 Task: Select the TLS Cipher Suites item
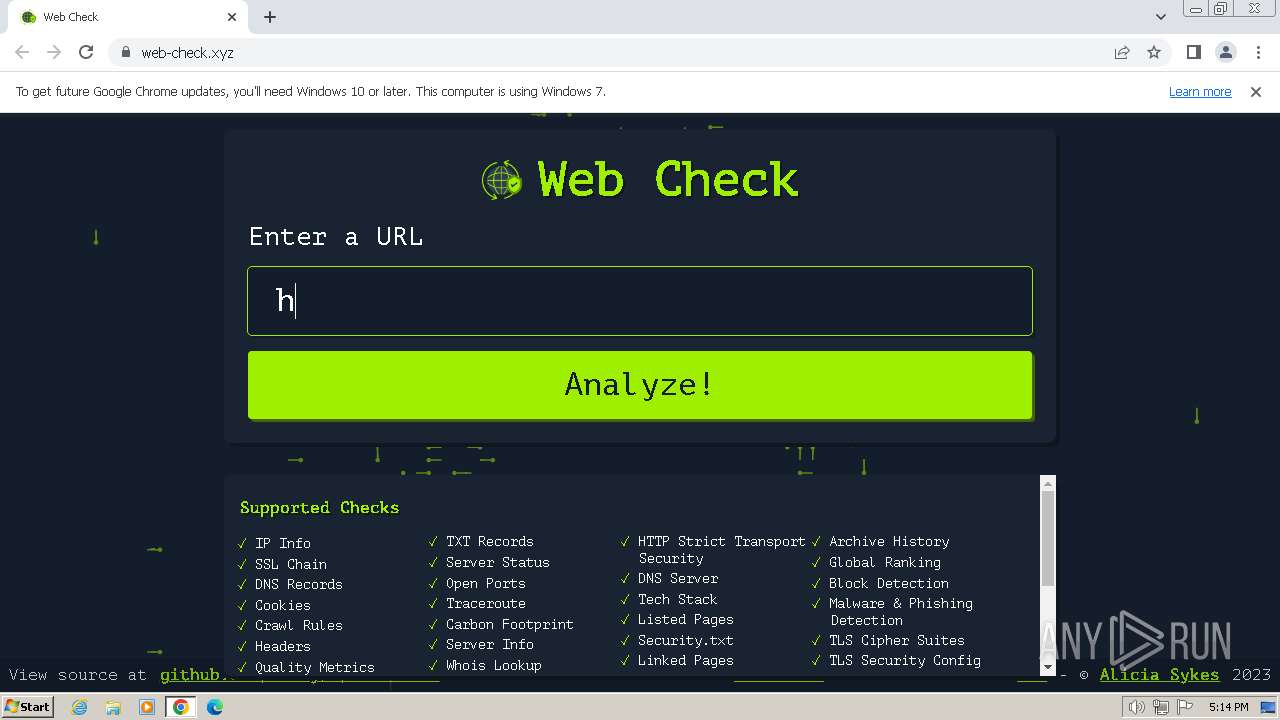point(897,640)
